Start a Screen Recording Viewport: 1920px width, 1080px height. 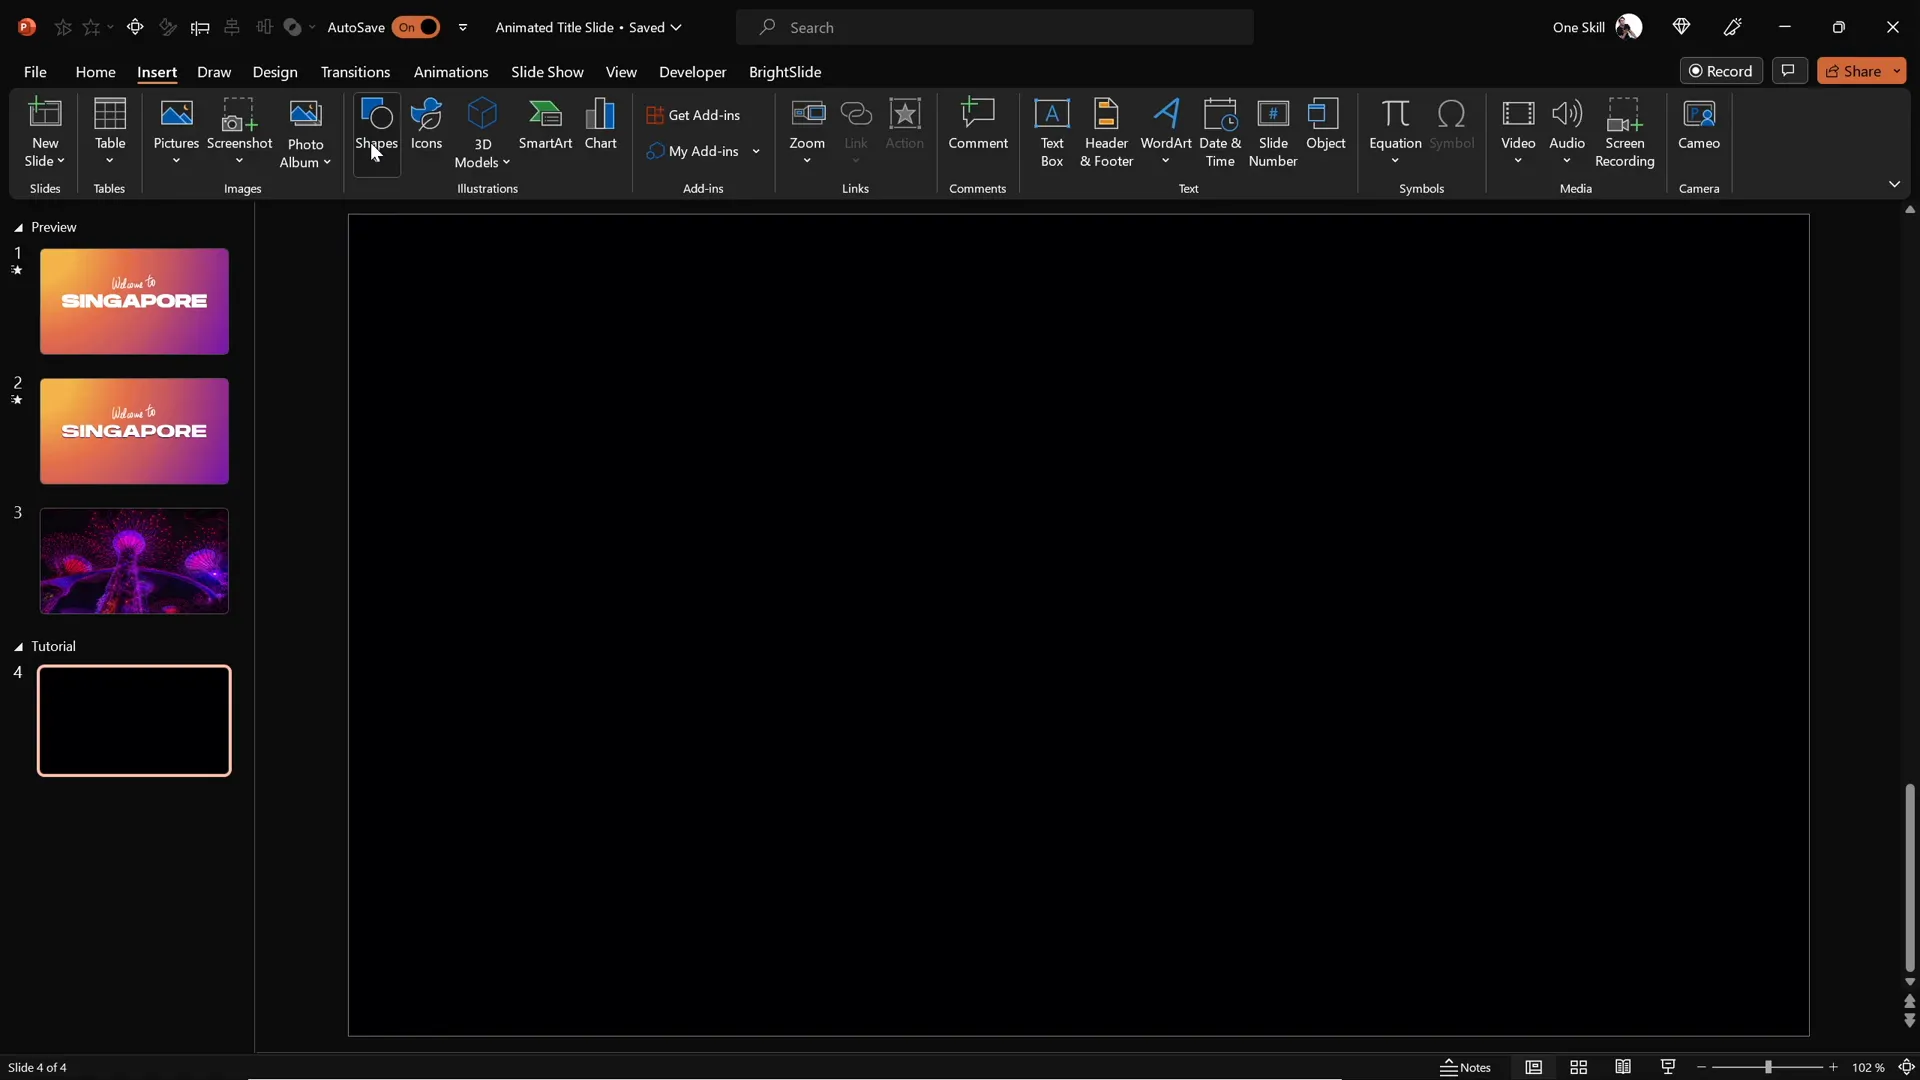tap(1624, 130)
